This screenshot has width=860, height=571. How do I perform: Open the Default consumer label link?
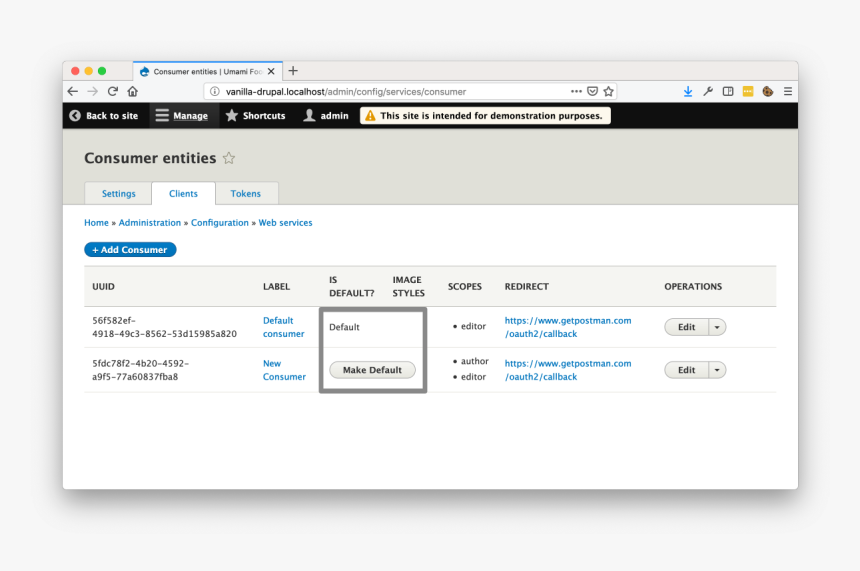[284, 327]
